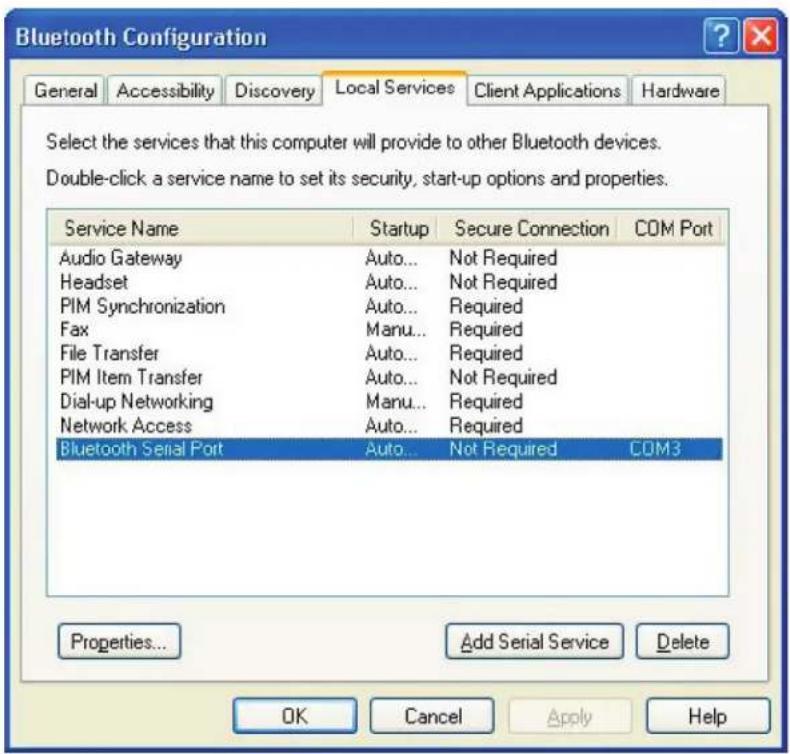The height and width of the screenshot is (754, 790).
Task: Click the COM3 value in the list
Action: coord(655,449)
